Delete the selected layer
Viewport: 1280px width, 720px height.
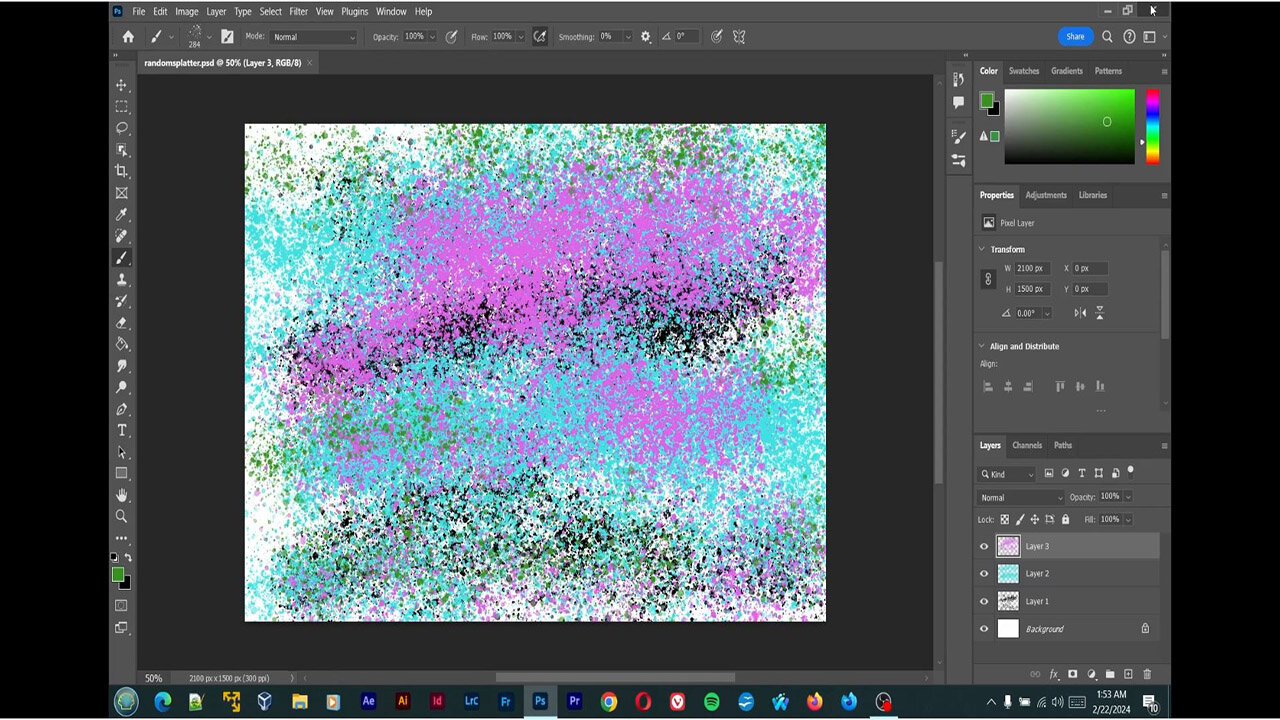coord(1147,675)
